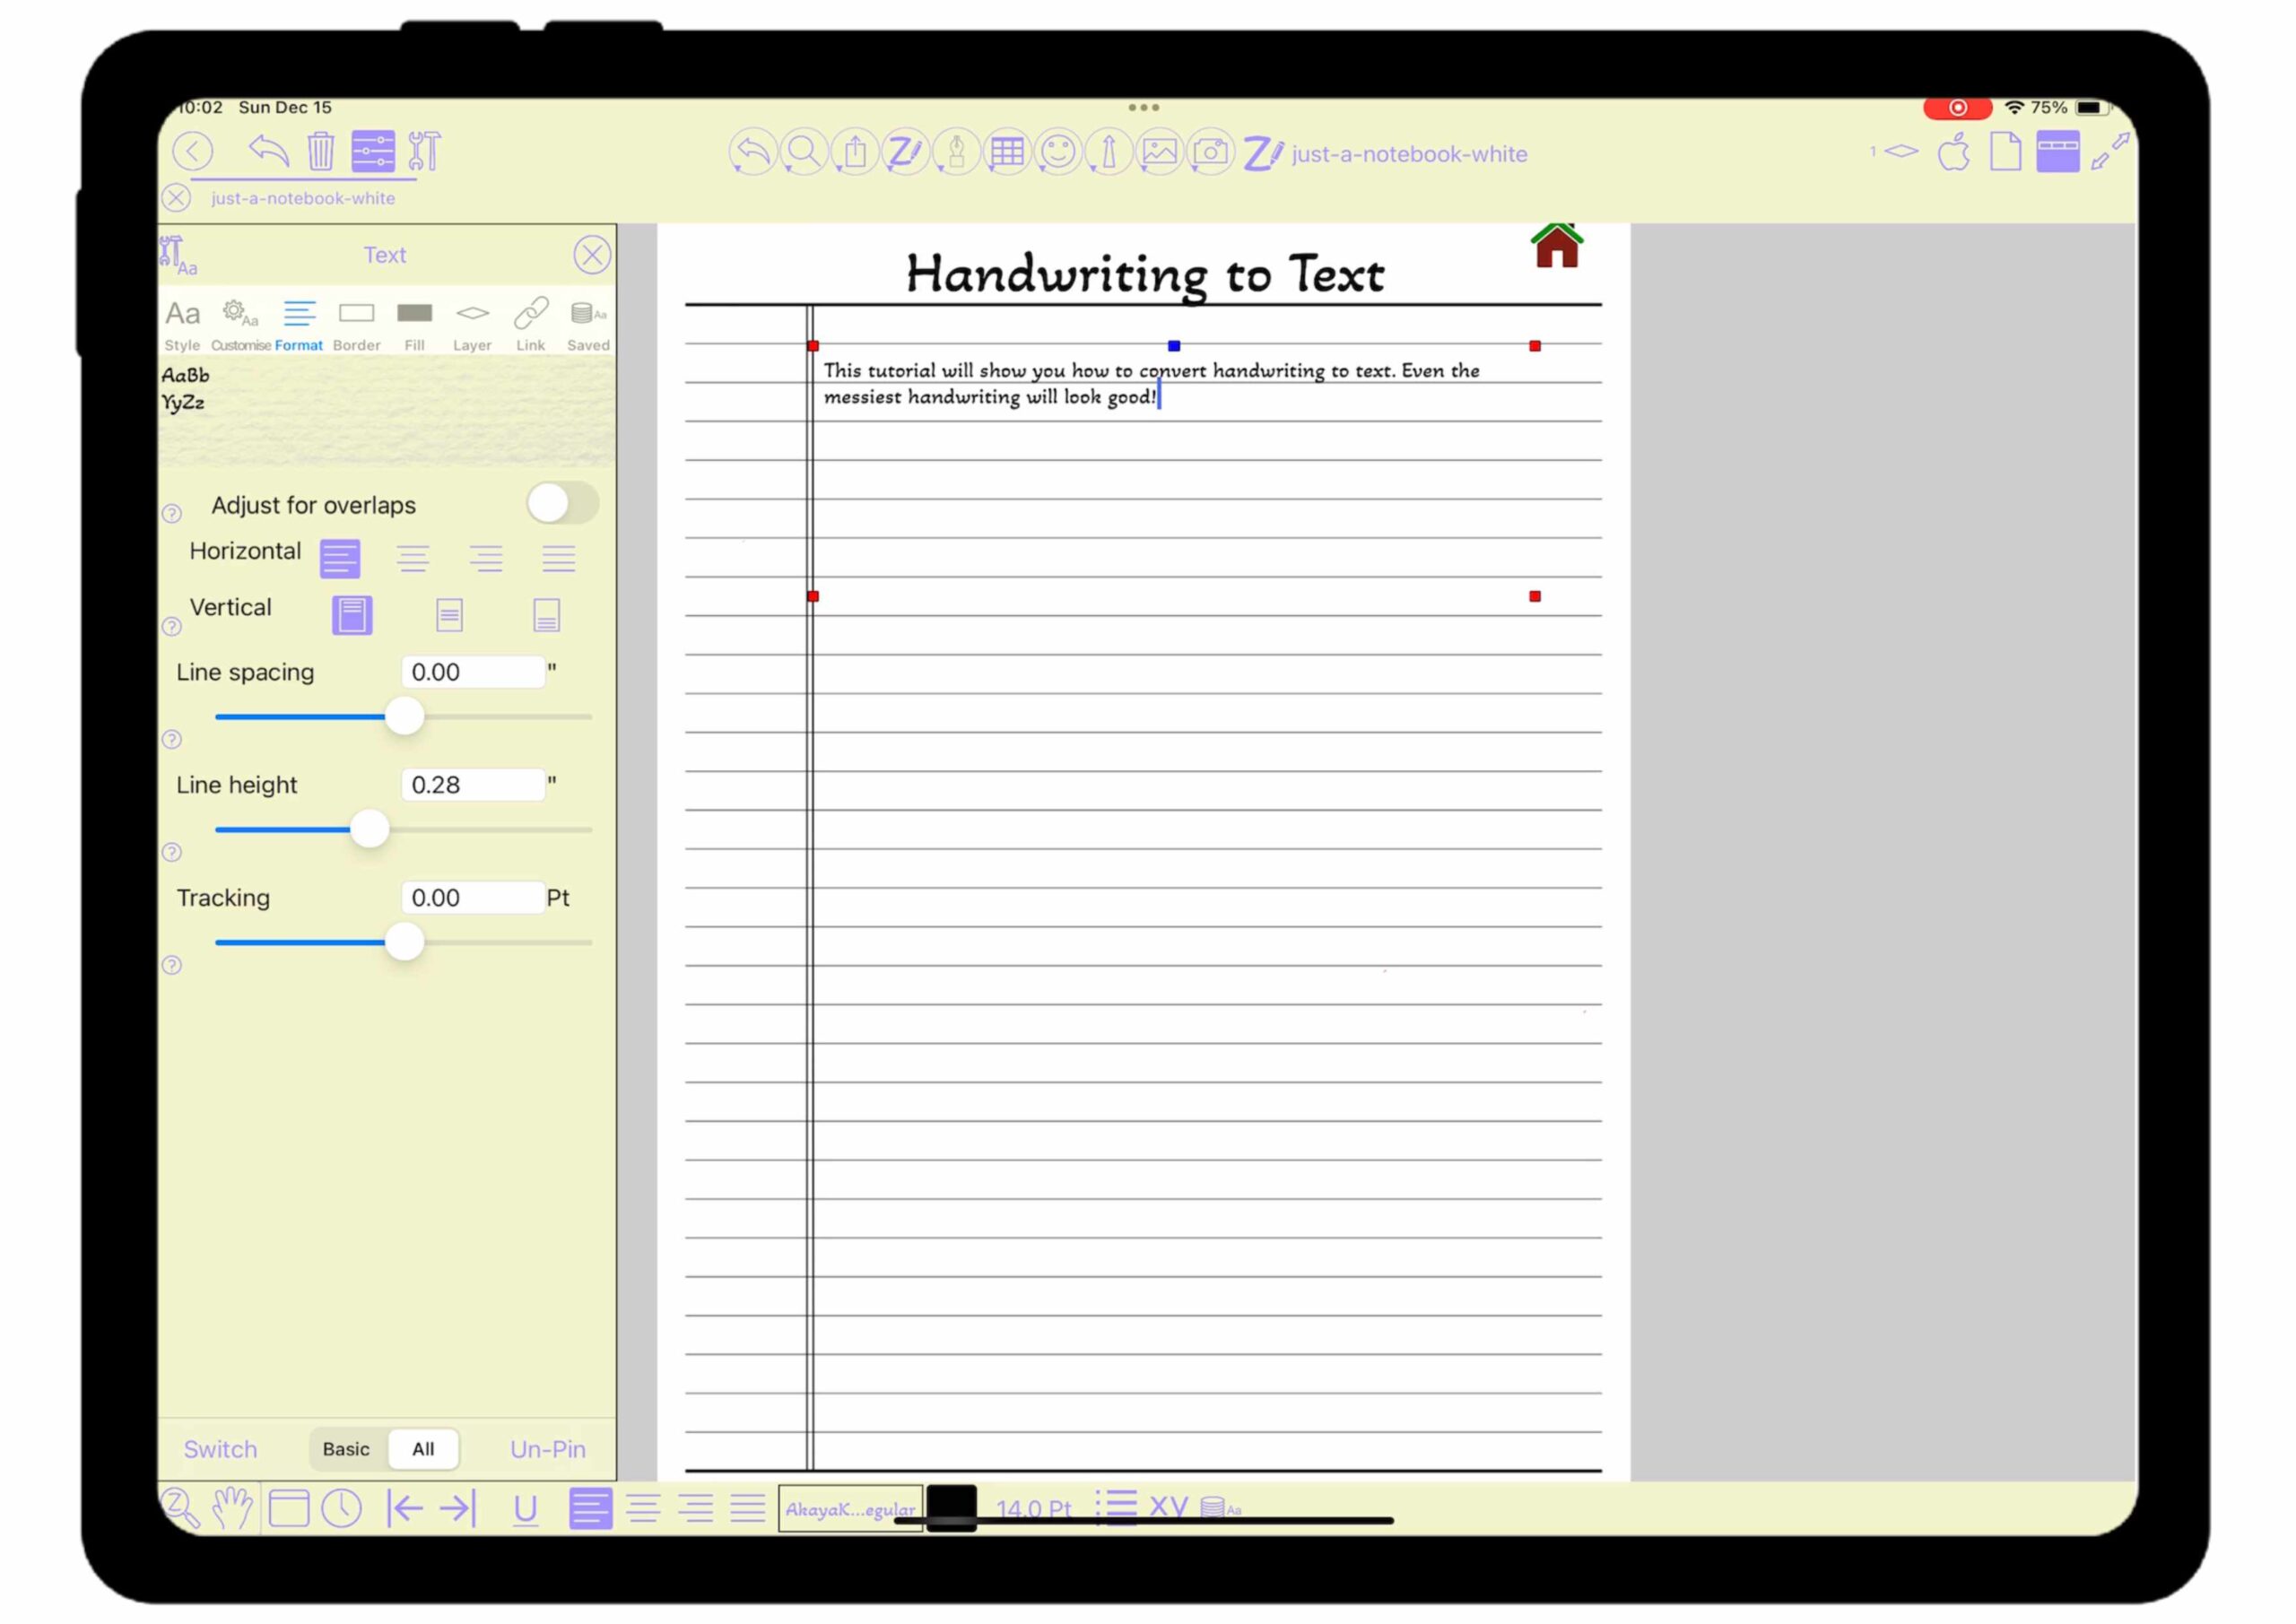The height and width of the screenshot is (1624, 2296).
Task: Select the hand pan tool
Action: (233, 1507)
